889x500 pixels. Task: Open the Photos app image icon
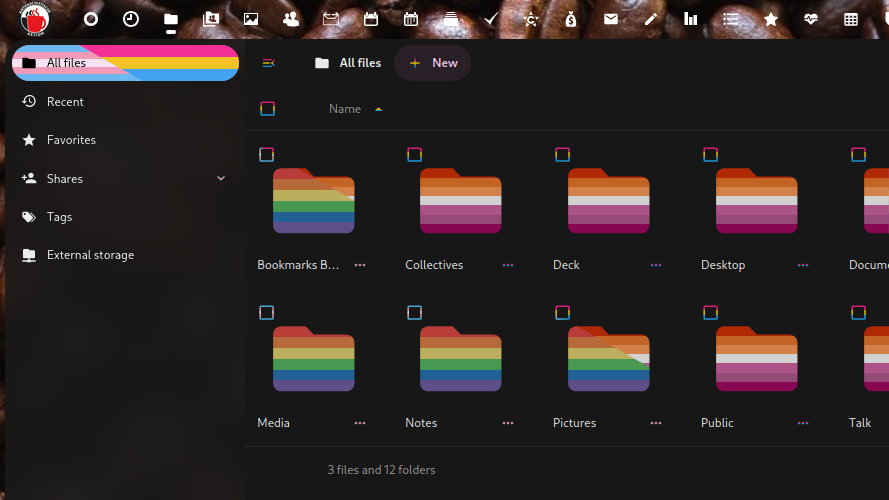point(251,19)
